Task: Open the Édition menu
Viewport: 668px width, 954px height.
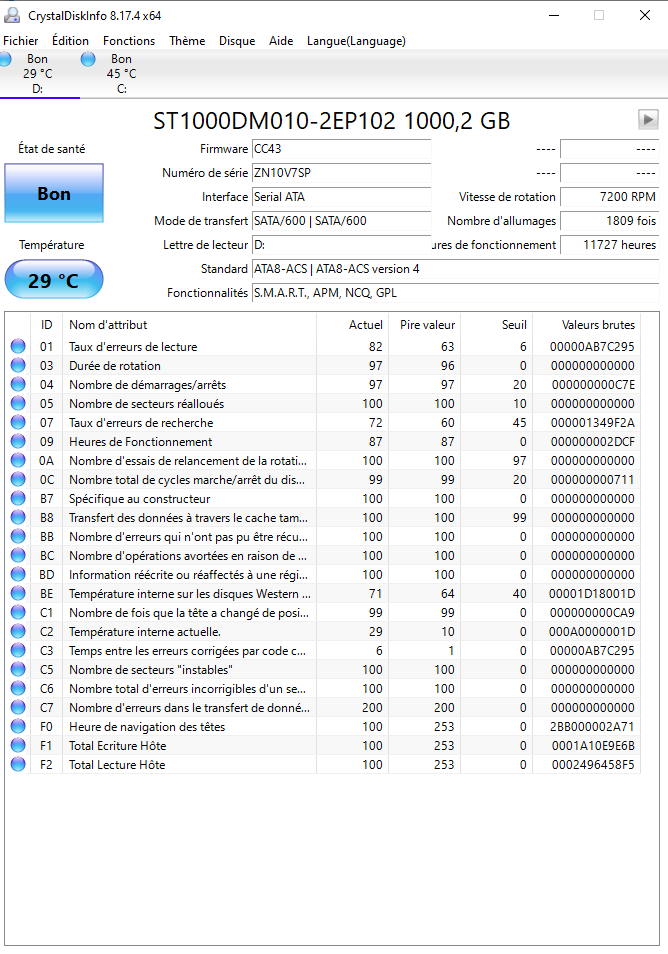Action: click(x=70, y=41)
